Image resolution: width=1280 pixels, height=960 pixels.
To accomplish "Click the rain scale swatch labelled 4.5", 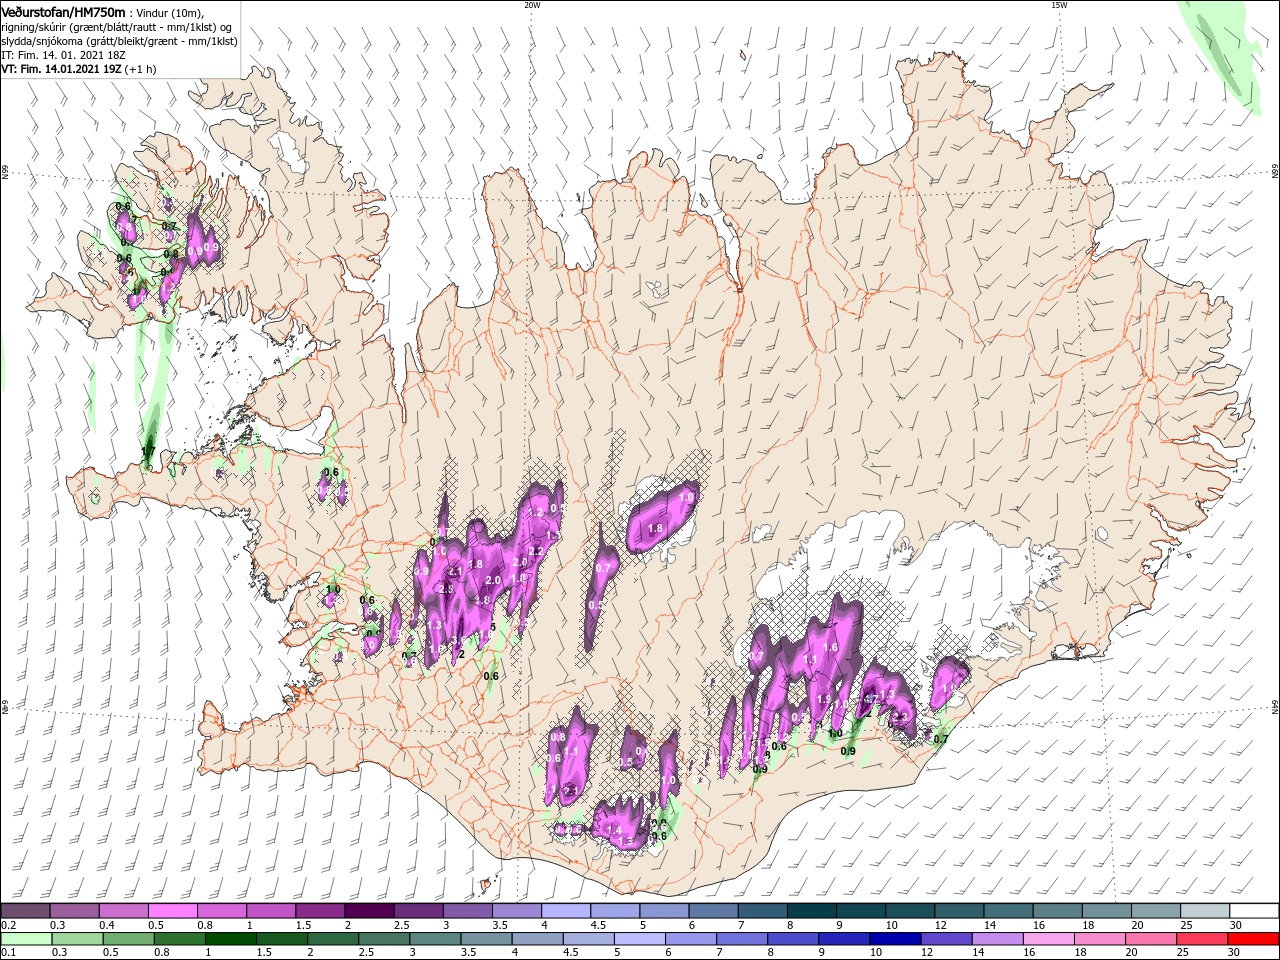I will 589,939.
